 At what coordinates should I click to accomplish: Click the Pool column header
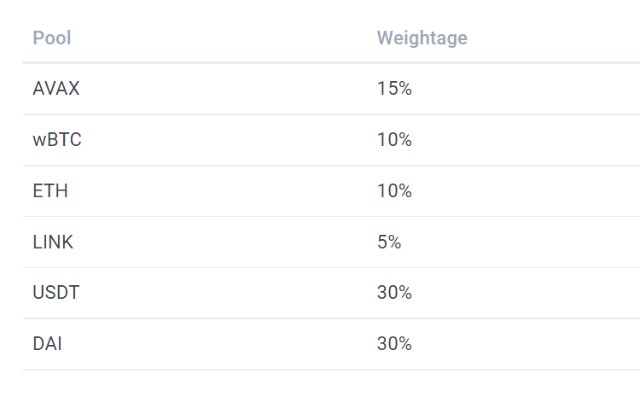tap(52, 38)
